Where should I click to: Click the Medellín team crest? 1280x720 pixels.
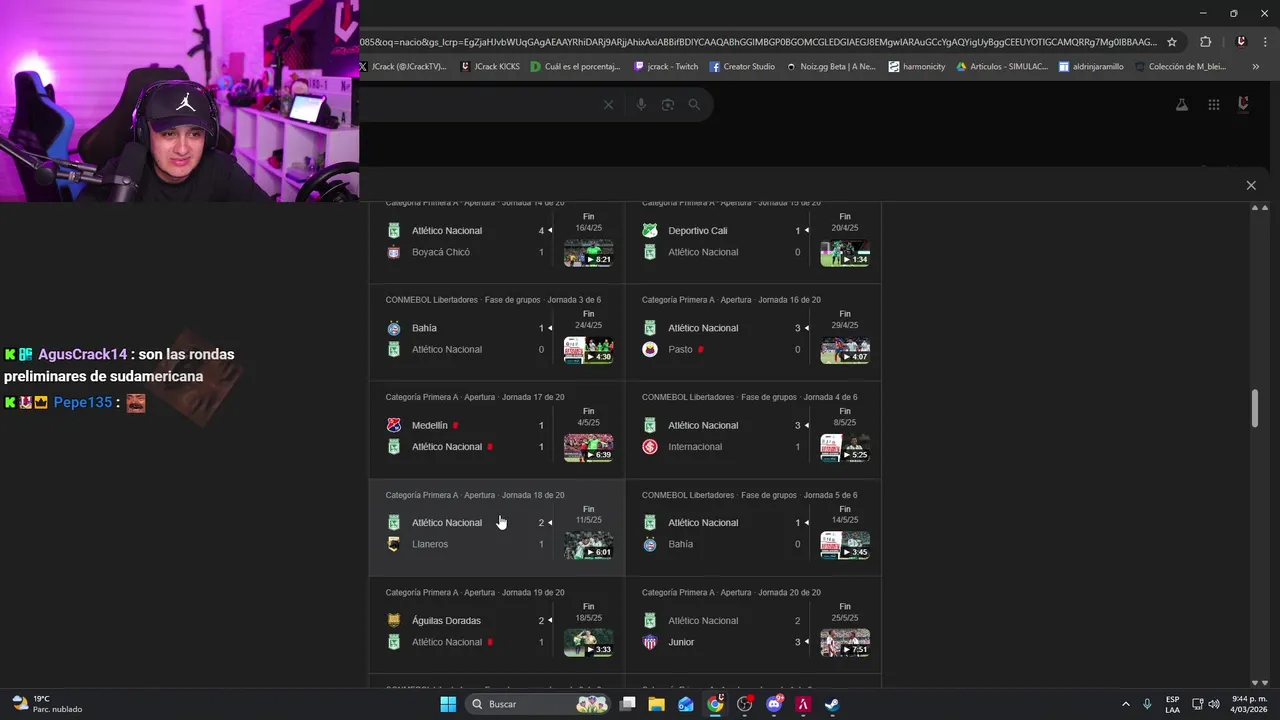pos(394,425)
